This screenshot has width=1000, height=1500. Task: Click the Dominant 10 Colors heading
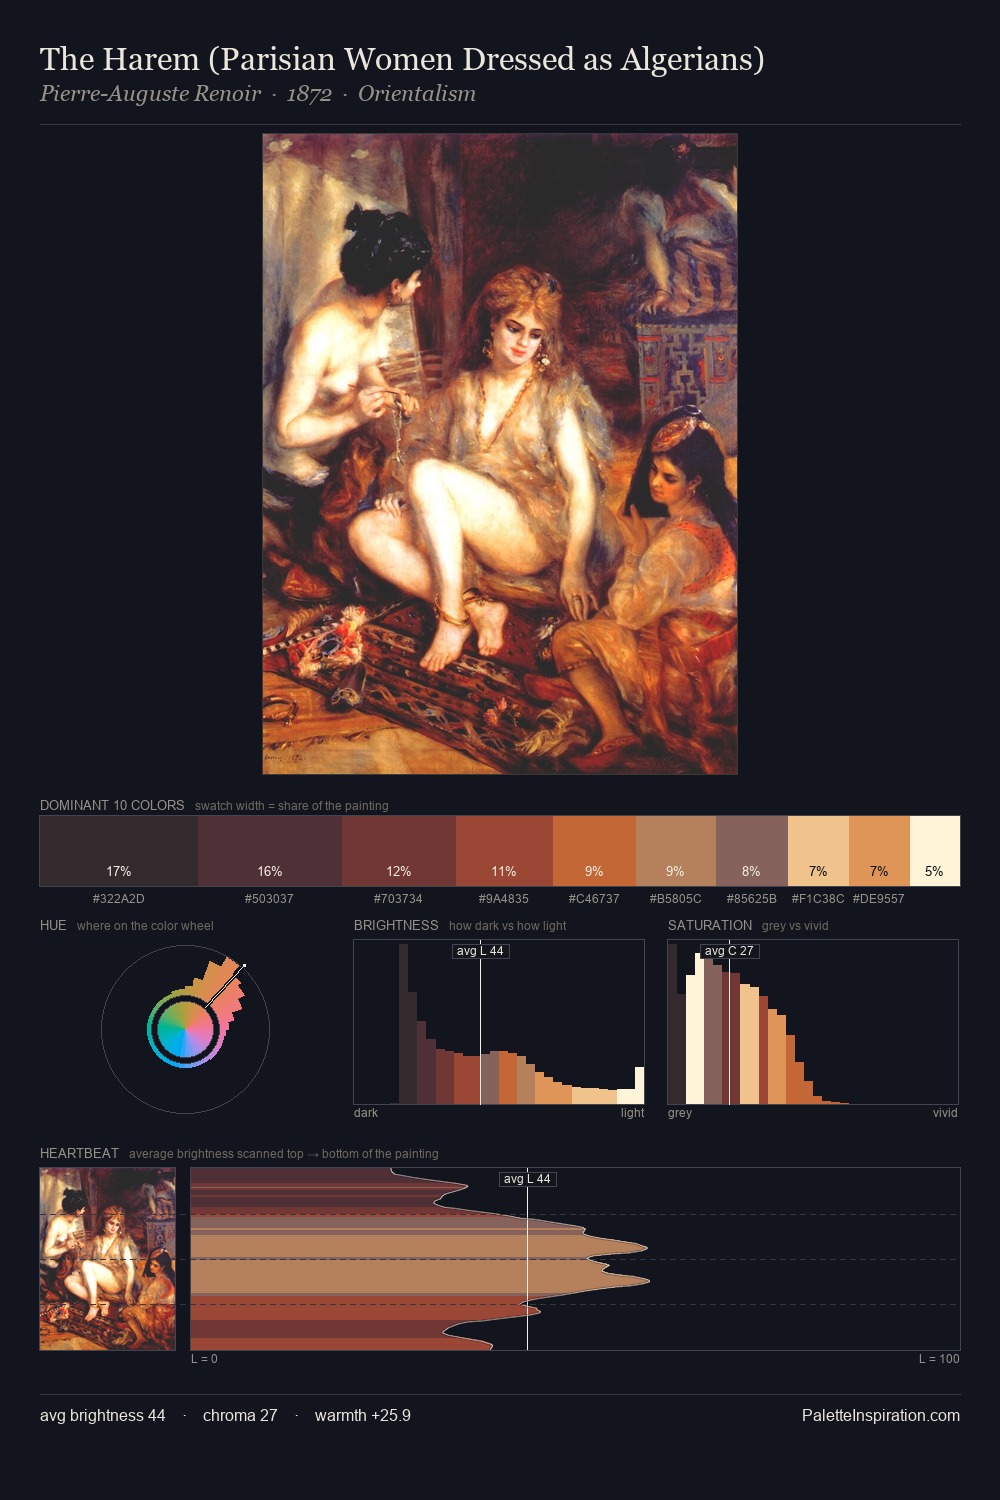pos(112,805)
